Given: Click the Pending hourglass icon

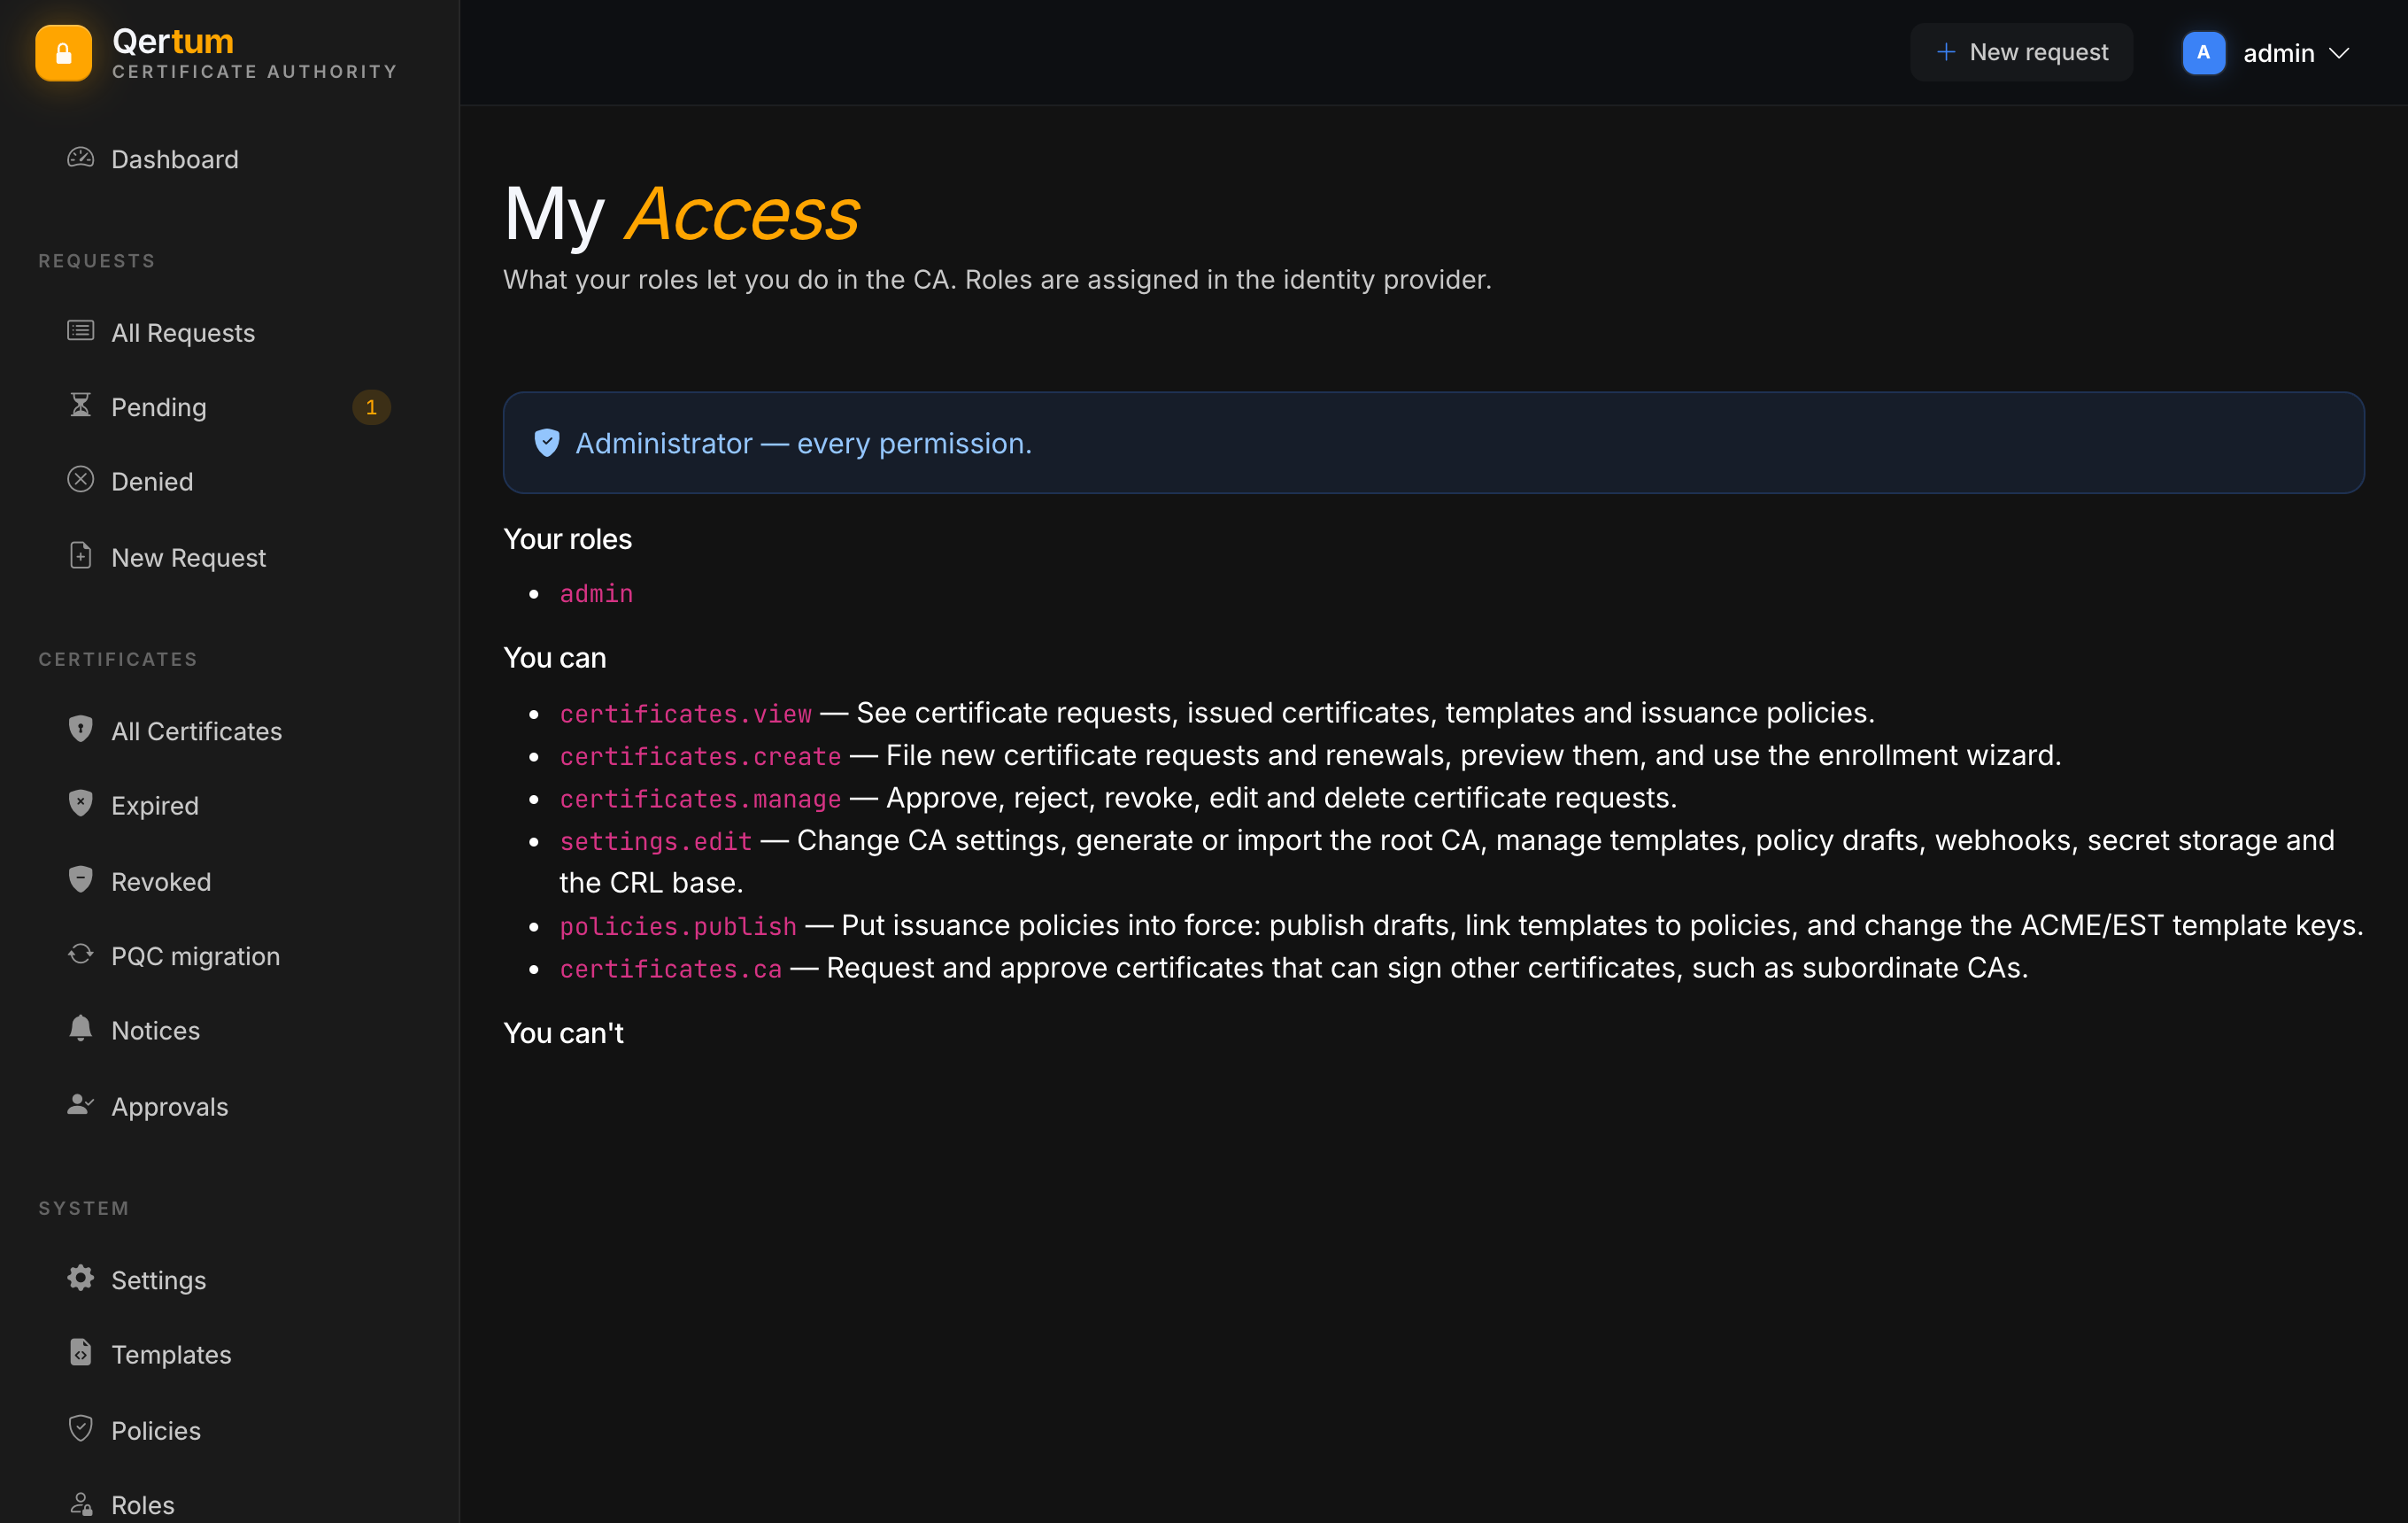Looking at the screenshot, I should click(x=80, y=405).
